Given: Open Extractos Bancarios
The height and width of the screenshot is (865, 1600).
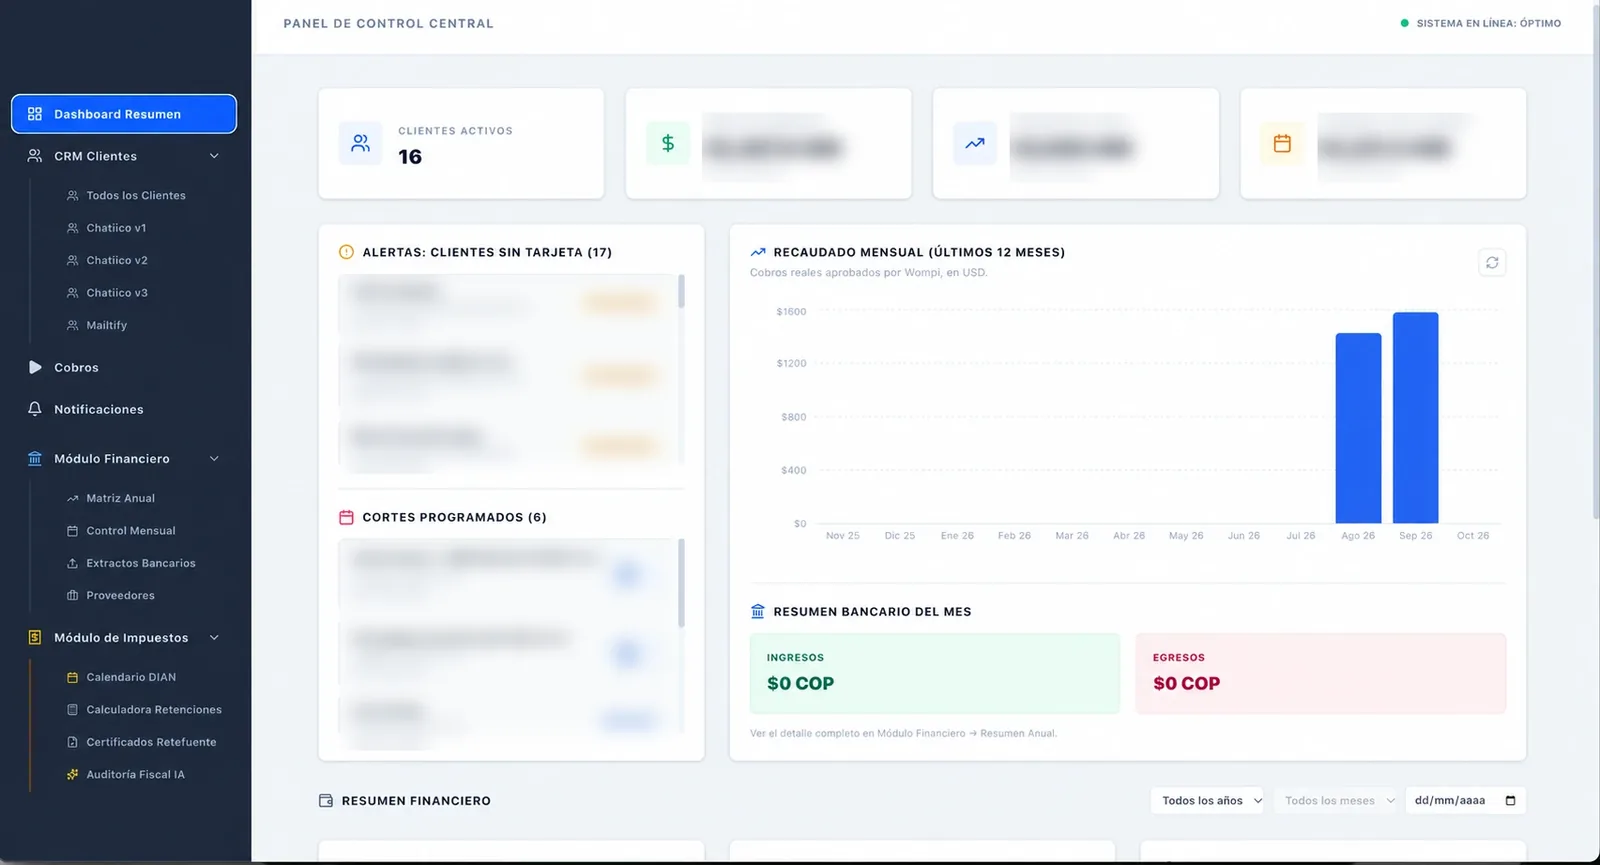Looking at the screenshot, I should click(x=140, y=563).
